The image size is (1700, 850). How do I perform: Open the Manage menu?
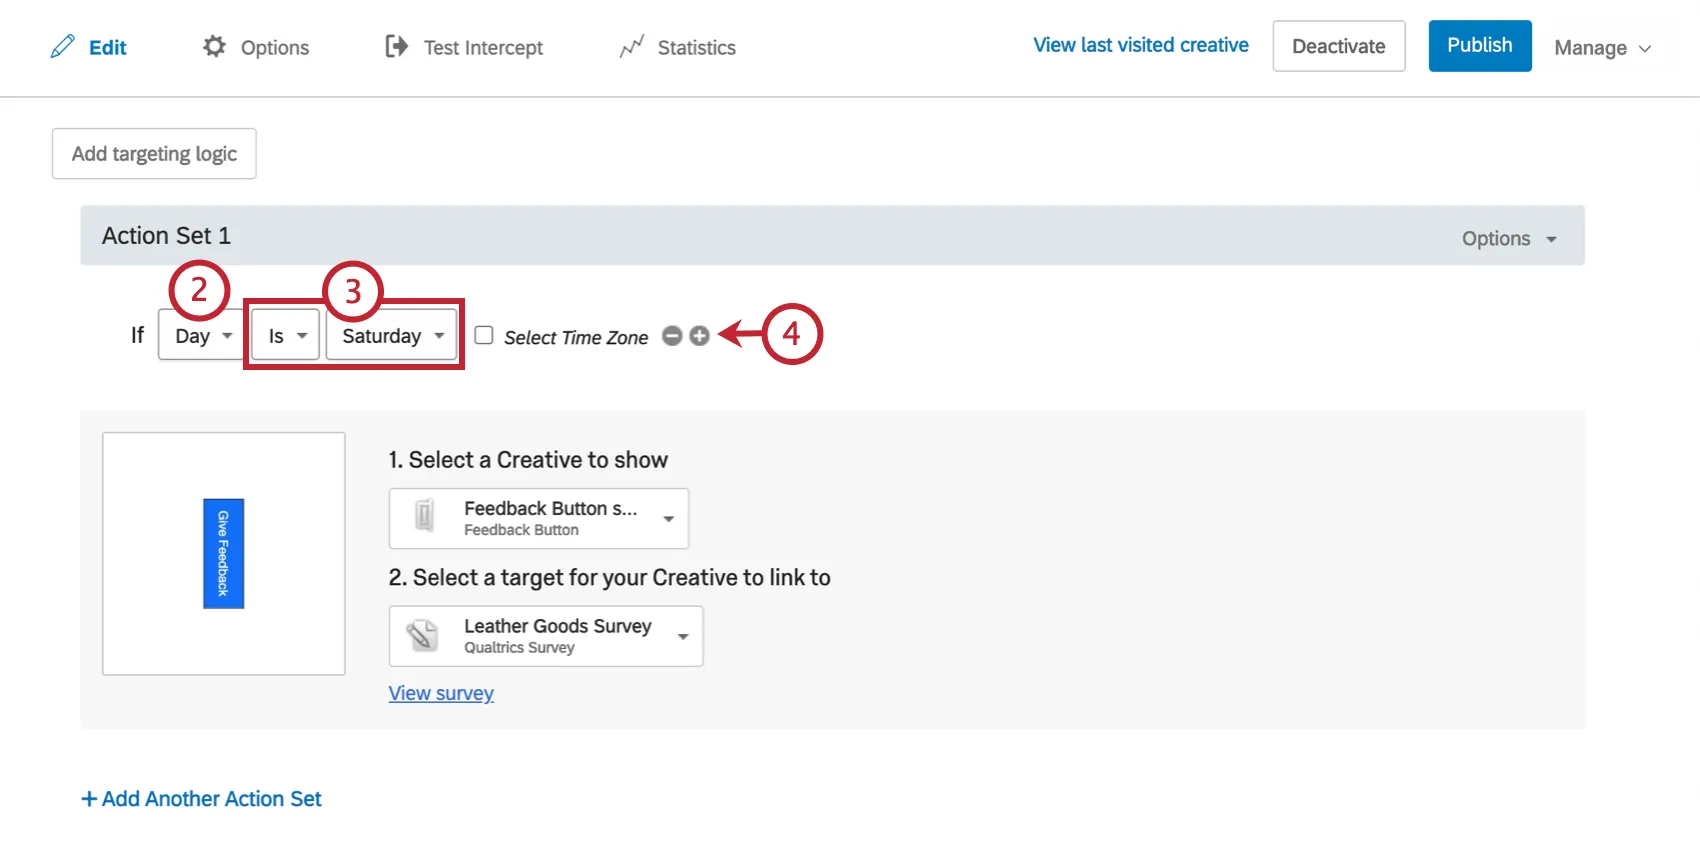tap(1601, 48)
